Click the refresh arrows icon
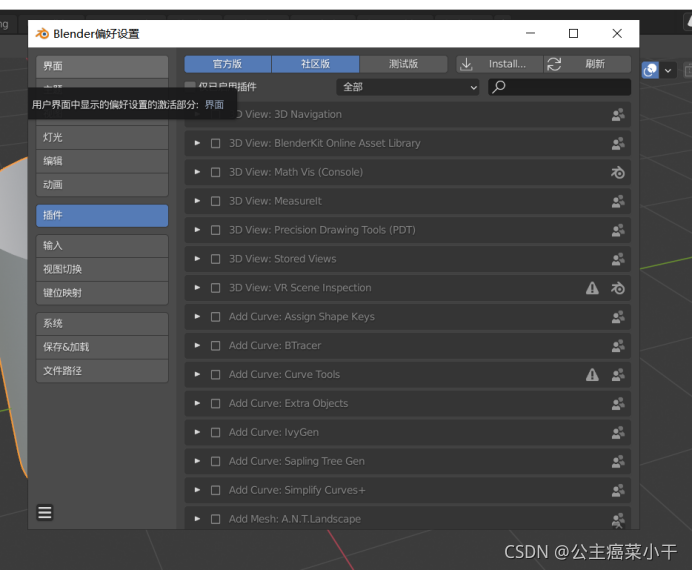Screen dimensions: 693x570 554,64
